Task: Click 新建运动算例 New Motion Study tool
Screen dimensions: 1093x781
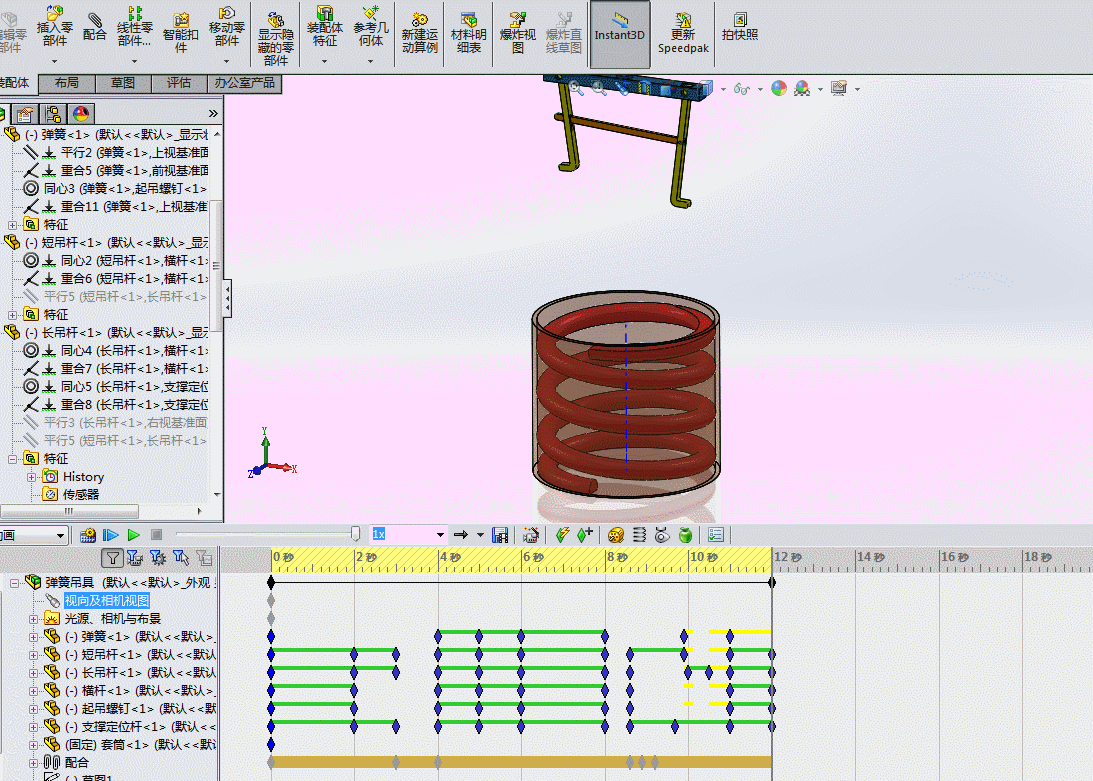Action: coord(420,33)
